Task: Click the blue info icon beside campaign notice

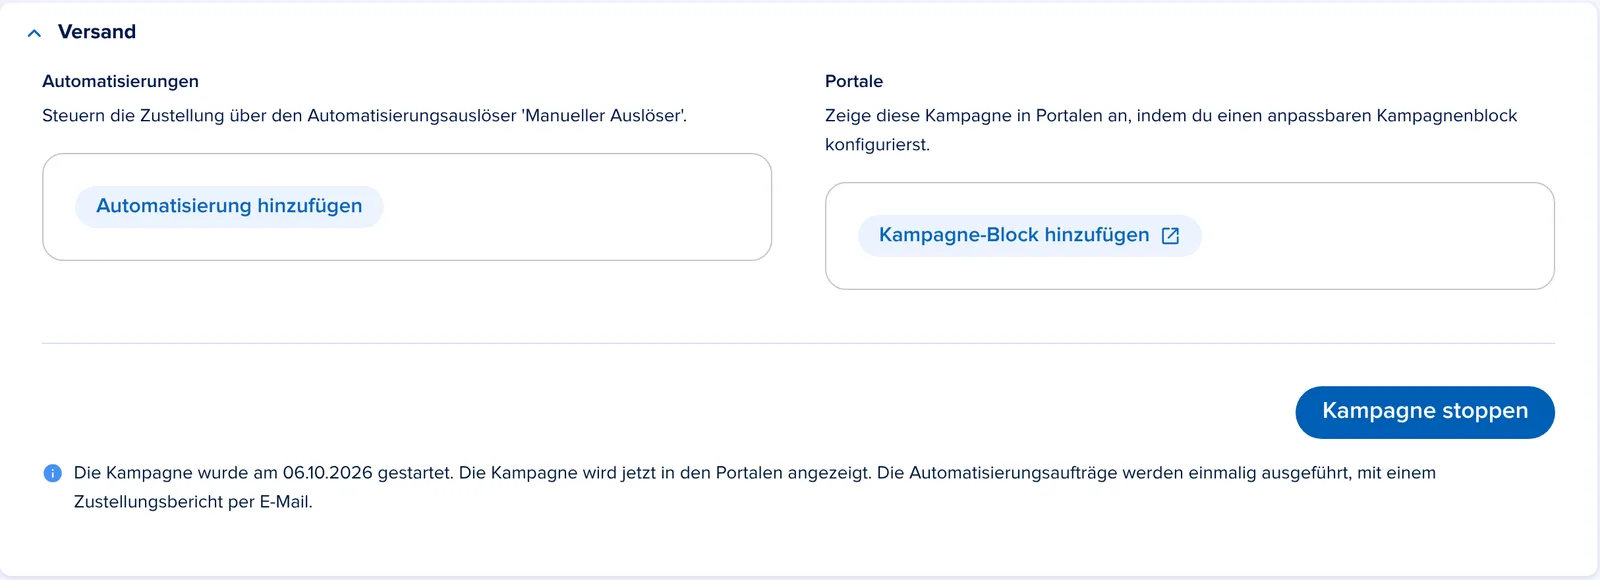Action: coord(53,473)
